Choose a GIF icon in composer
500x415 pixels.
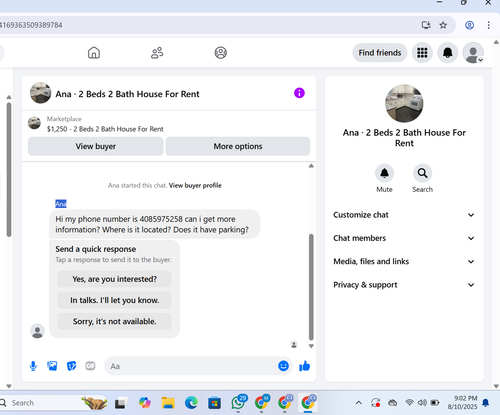[90, 366]
